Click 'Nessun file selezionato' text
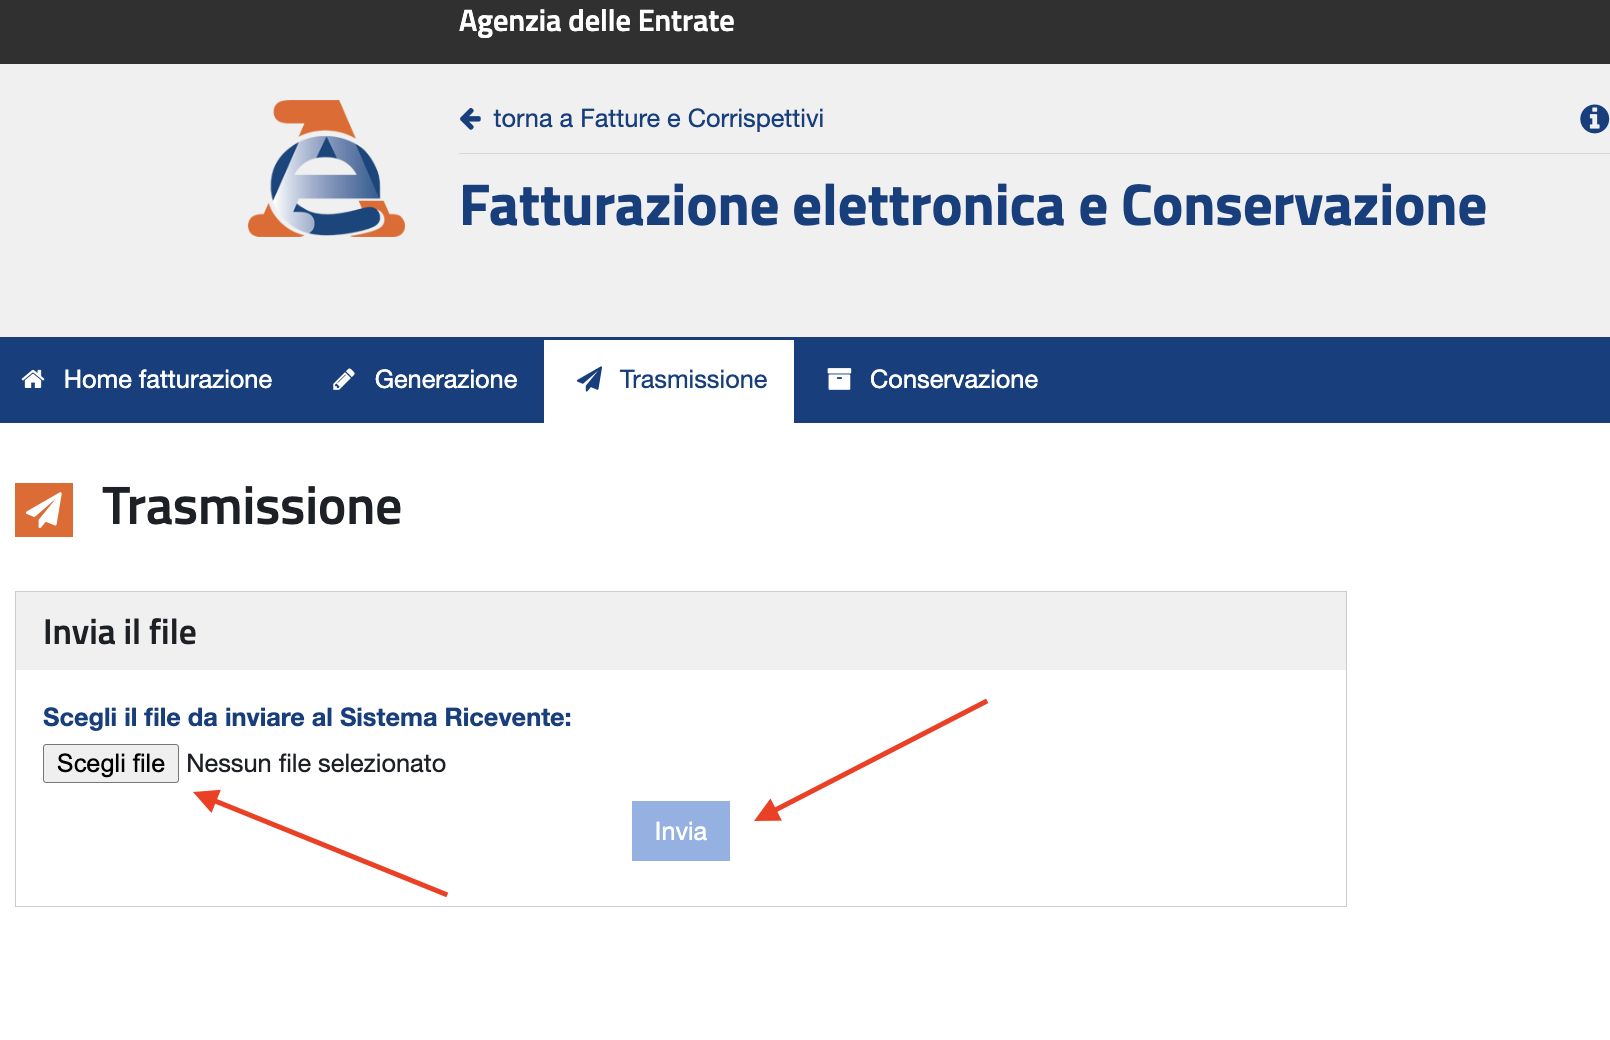 pyautogui.click(x=316, y=764)
